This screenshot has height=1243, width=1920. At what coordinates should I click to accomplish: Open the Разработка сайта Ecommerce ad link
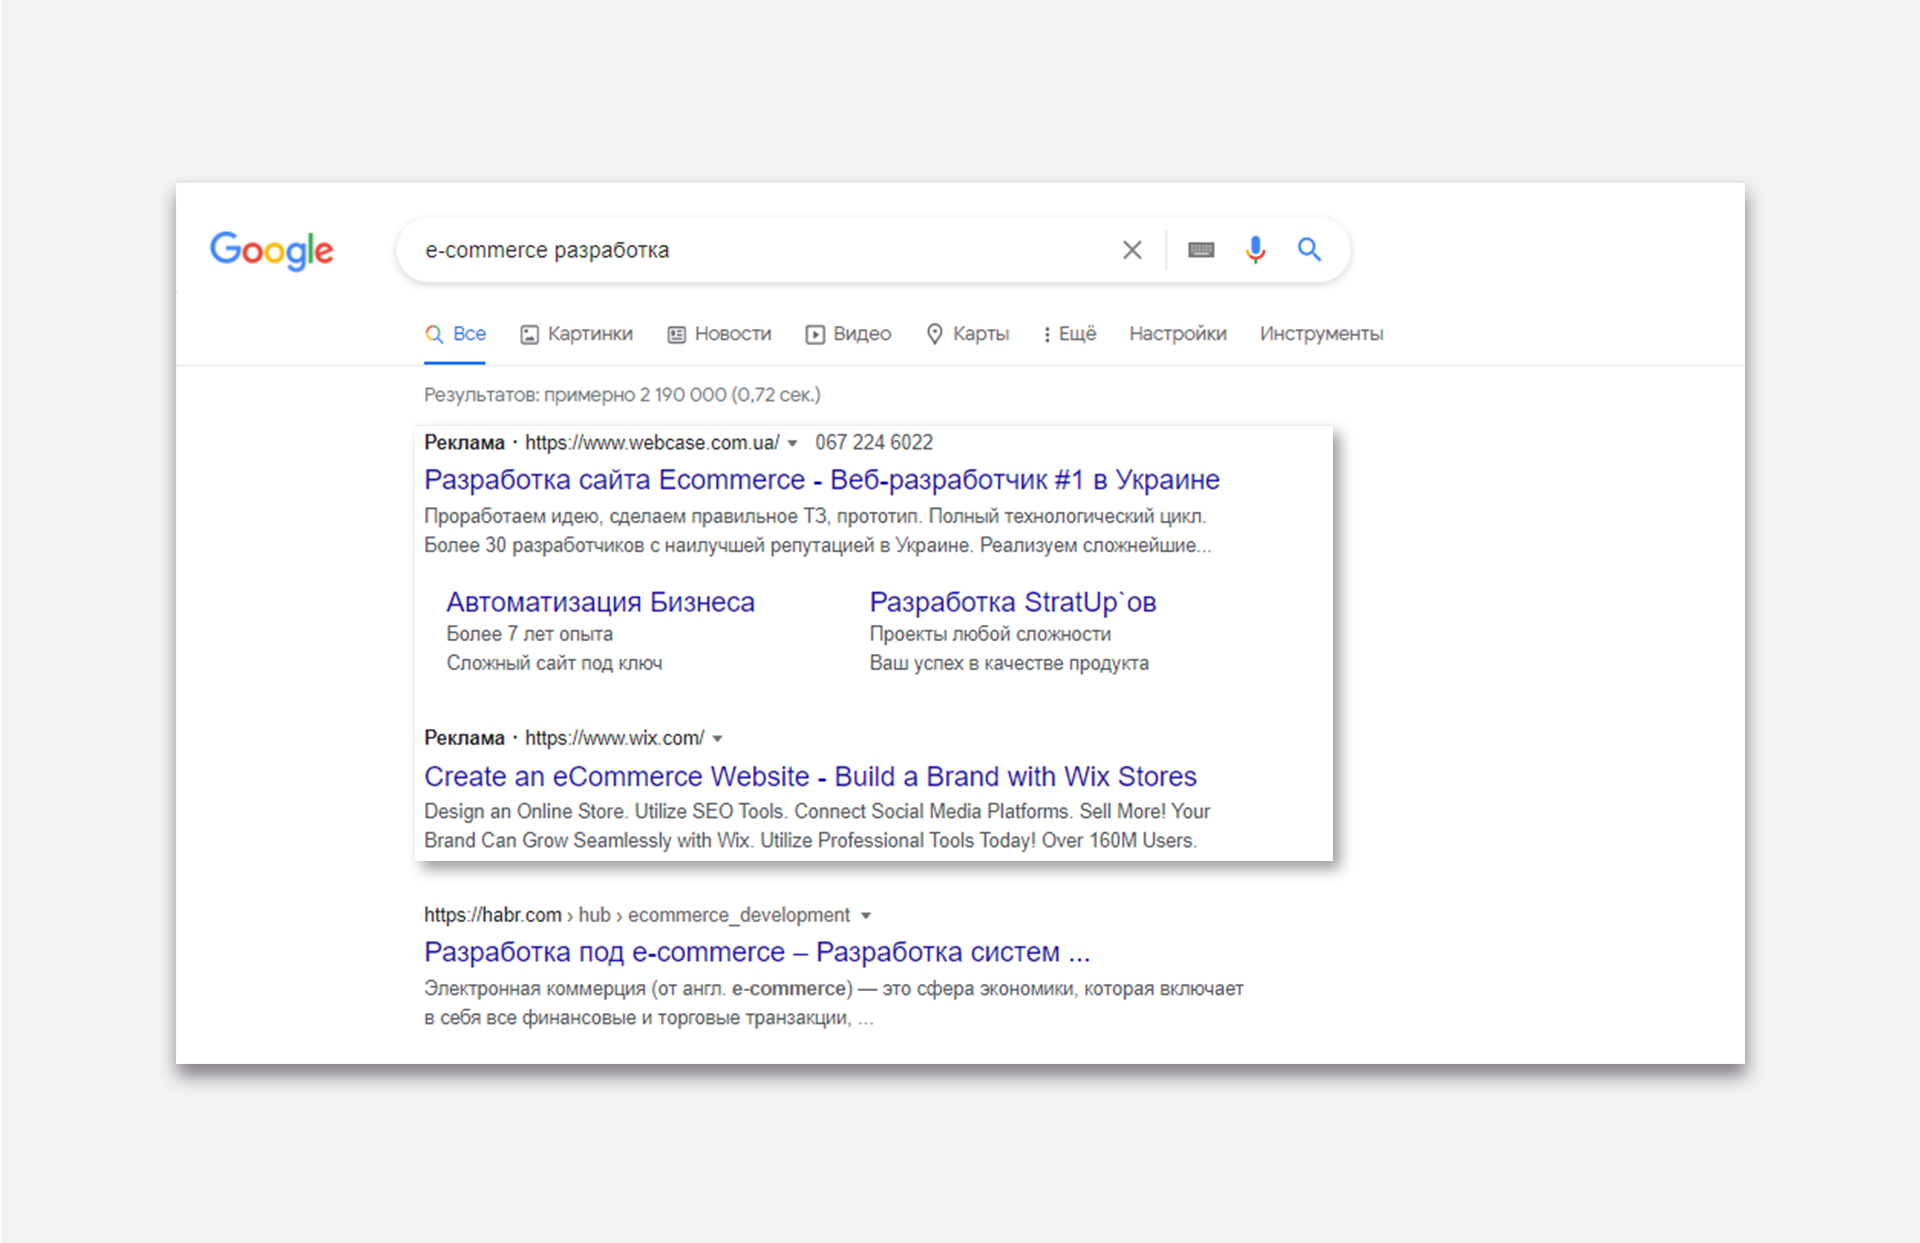pyautogui.click(x=821, y=480)
